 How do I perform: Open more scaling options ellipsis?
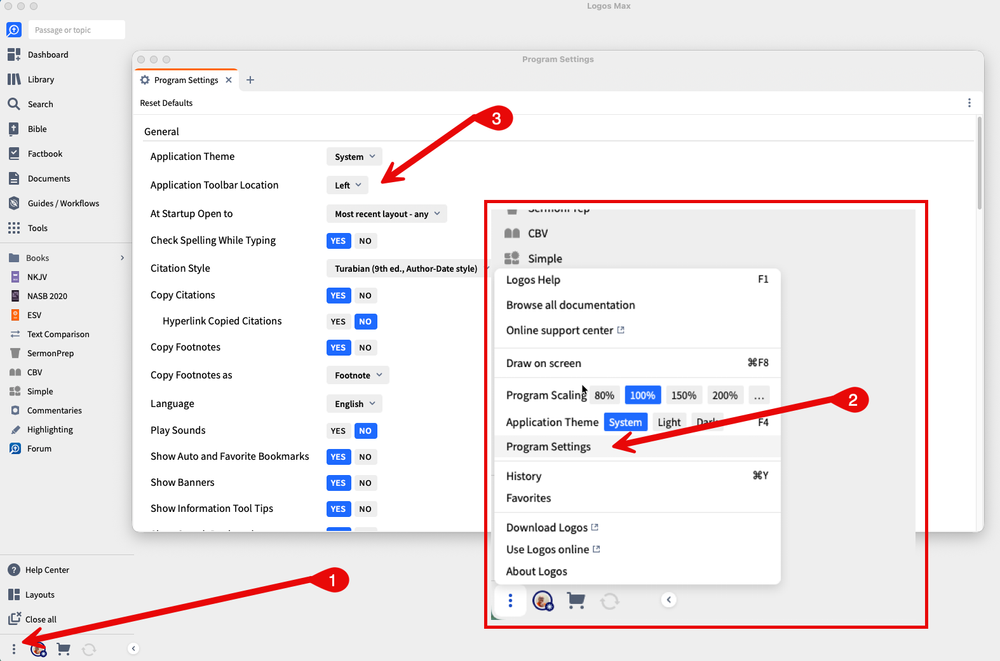coord(758,396)
